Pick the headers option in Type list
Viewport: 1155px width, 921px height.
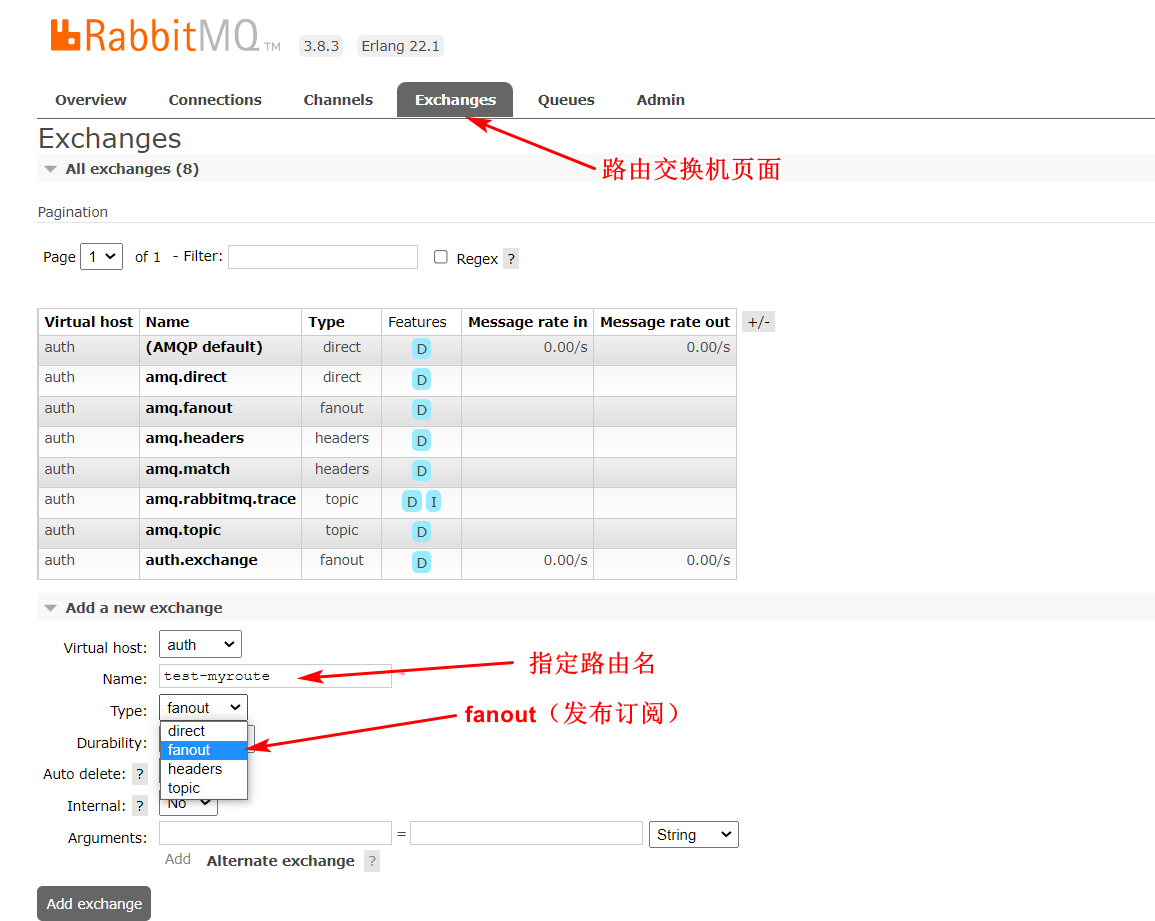203,769
